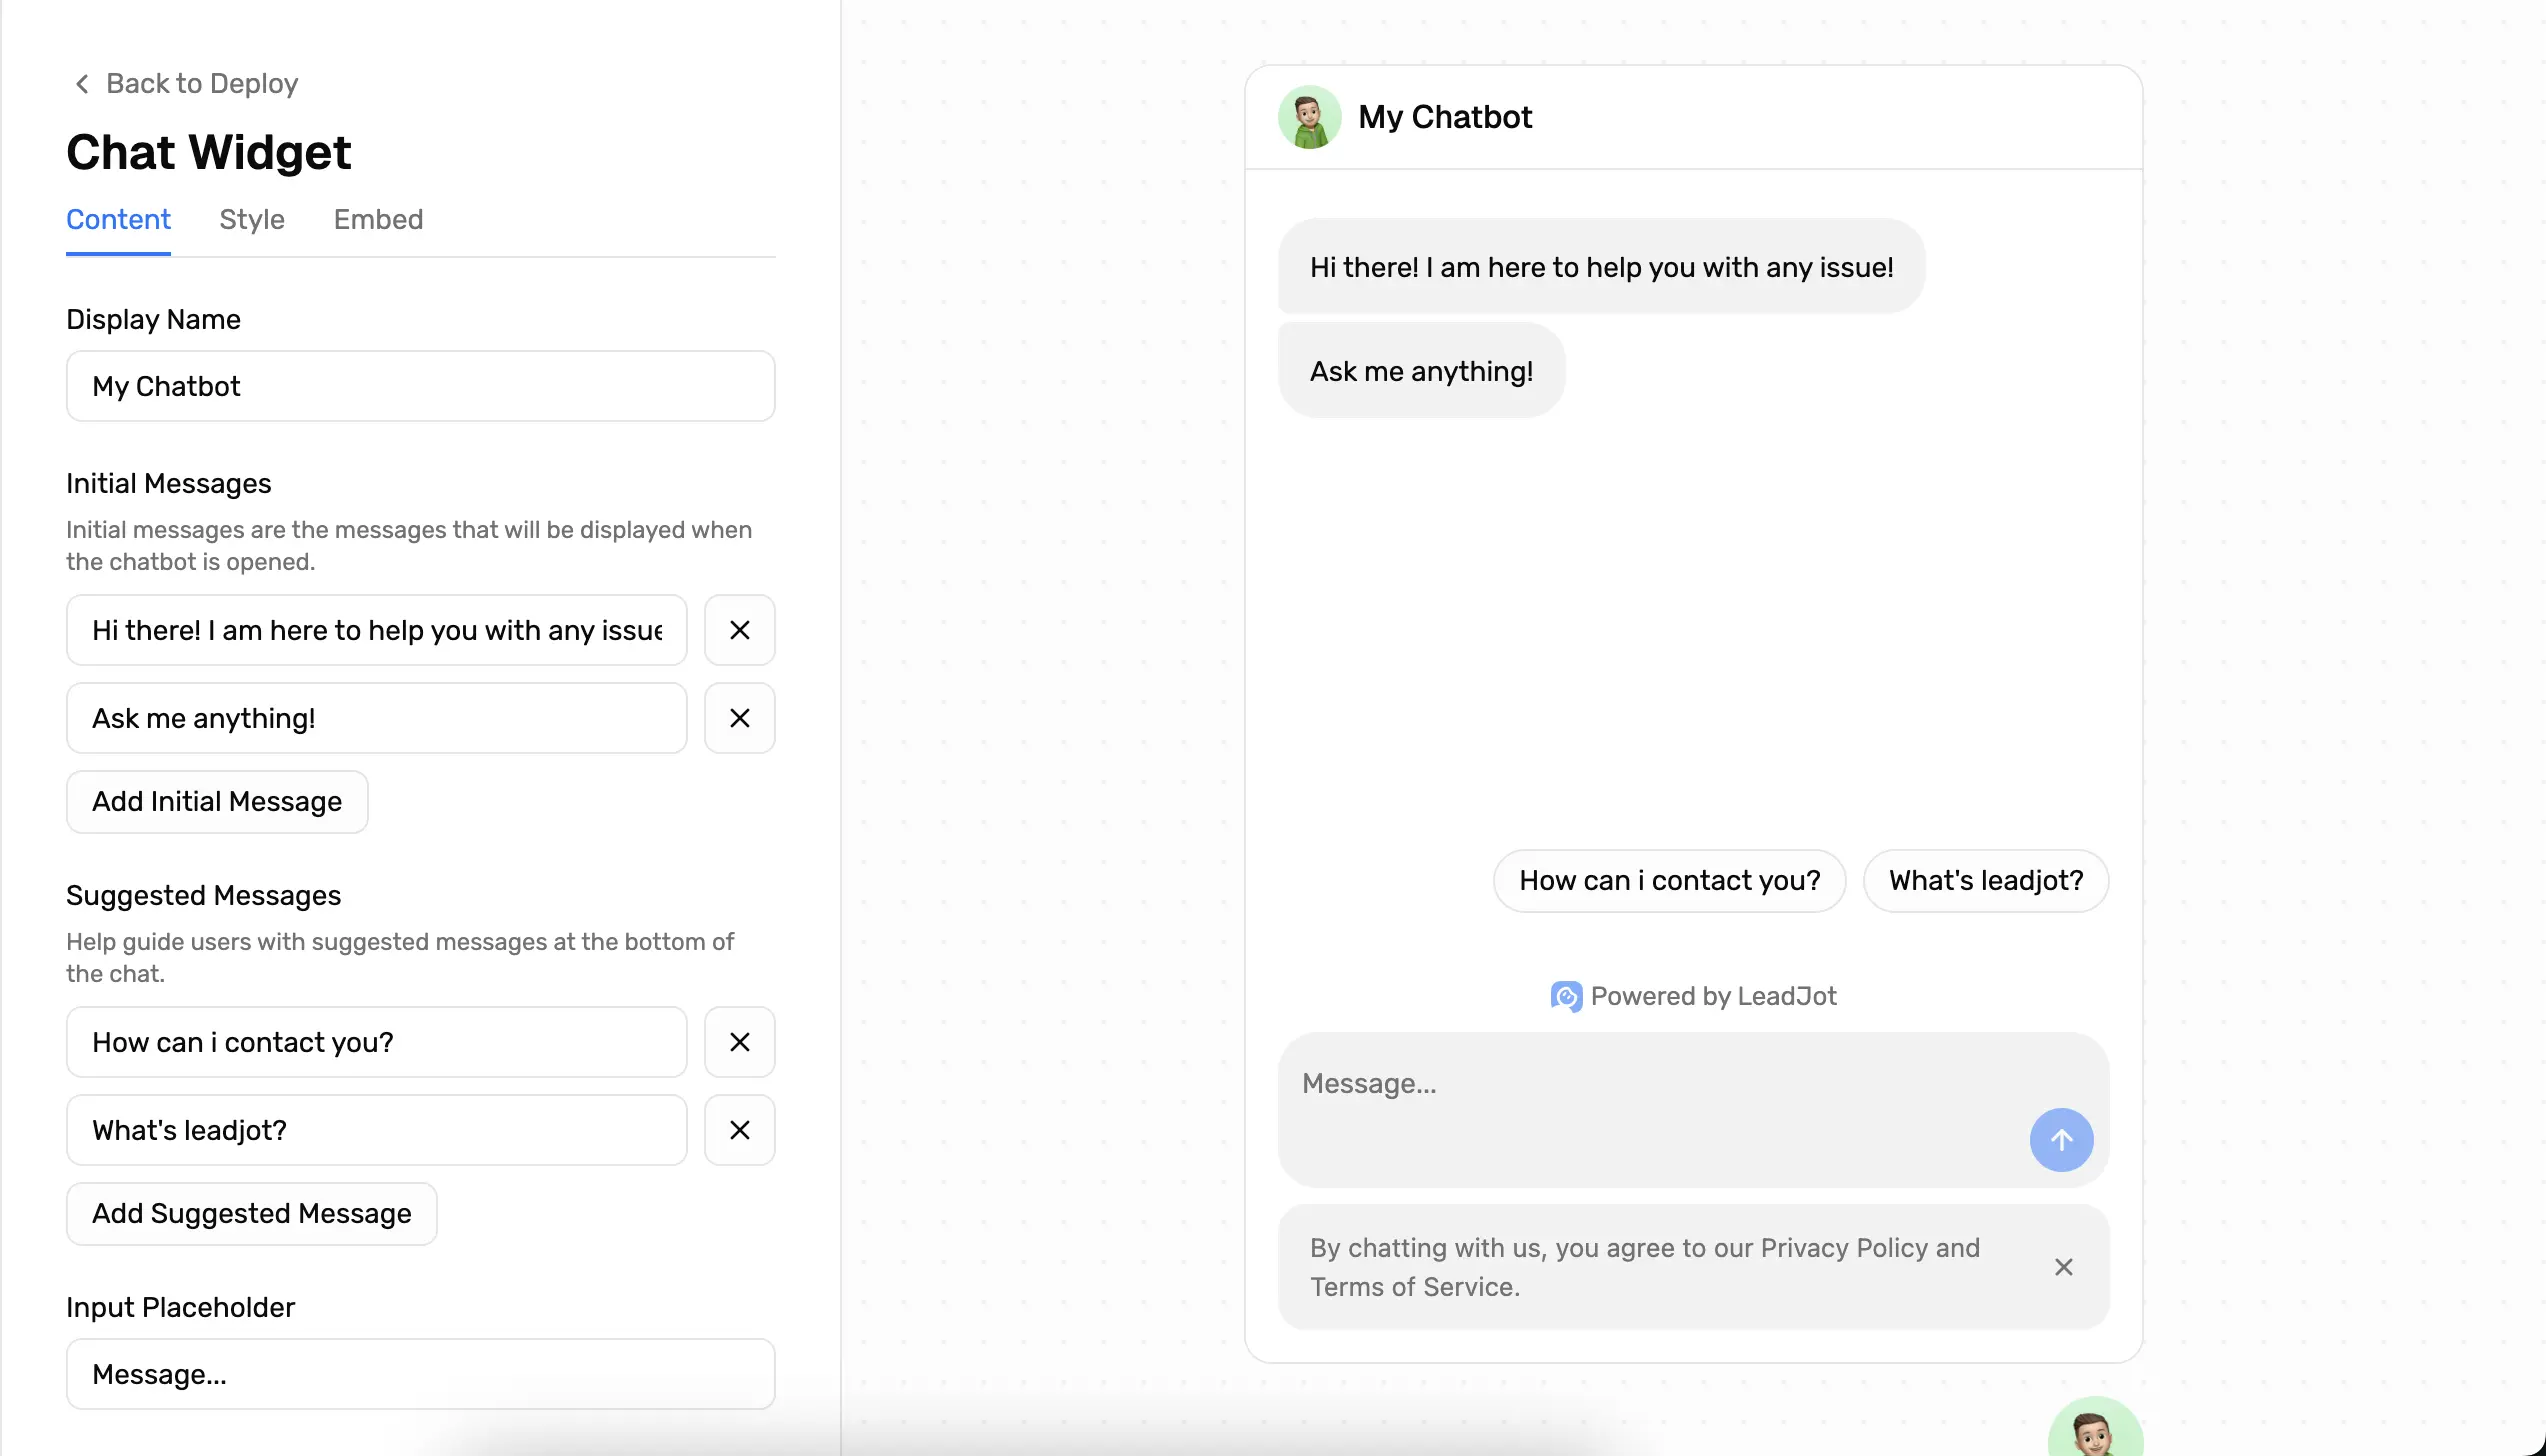Click the My Chatbot avatar icon
Image resolution: width=2546 pixels, height=1456 pixels.
(1310, 116)
